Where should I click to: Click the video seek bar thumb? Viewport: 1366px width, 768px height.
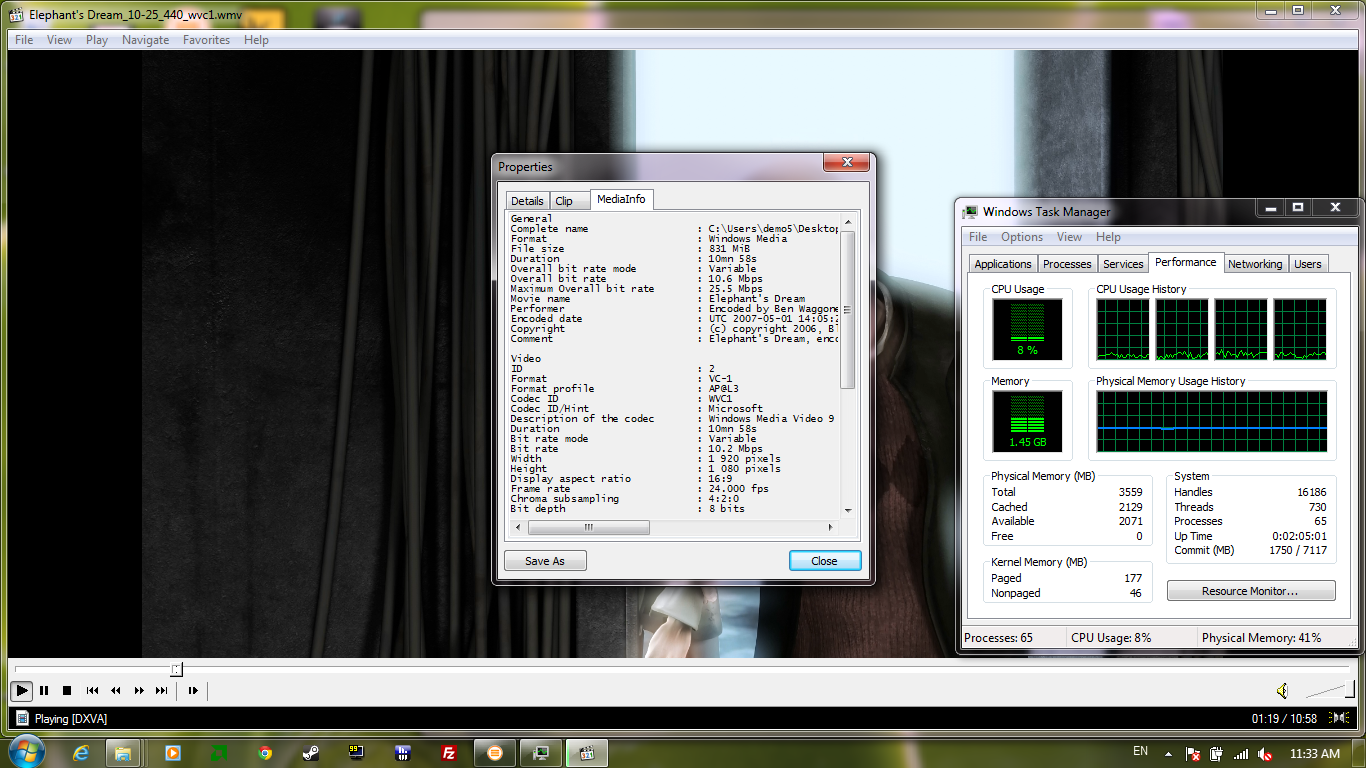tap(176, 669)
